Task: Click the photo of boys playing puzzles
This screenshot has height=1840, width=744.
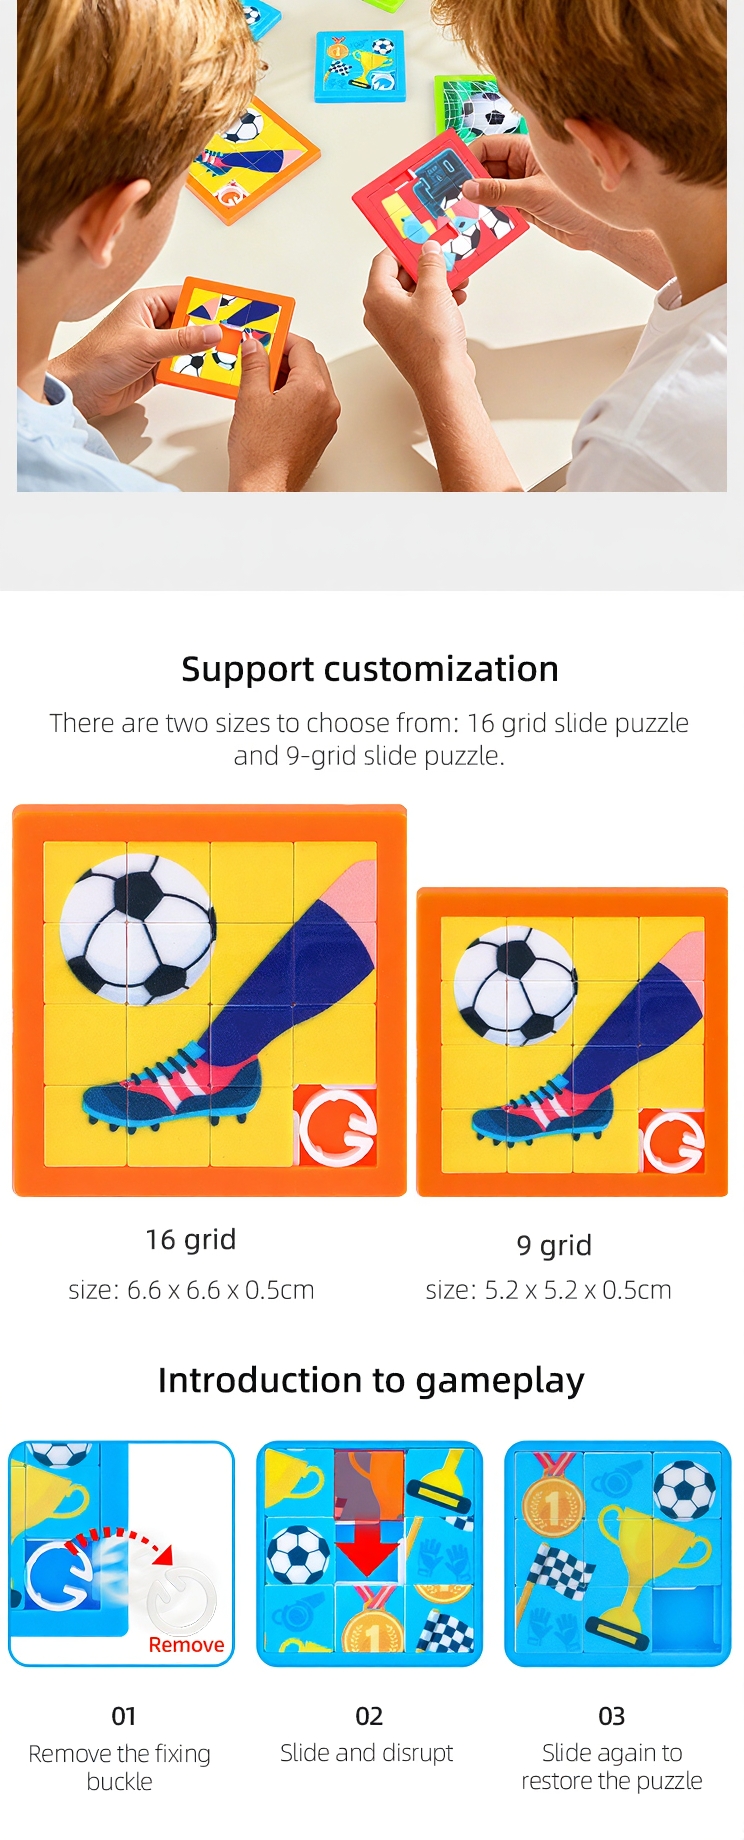Action: click(372, 245)
